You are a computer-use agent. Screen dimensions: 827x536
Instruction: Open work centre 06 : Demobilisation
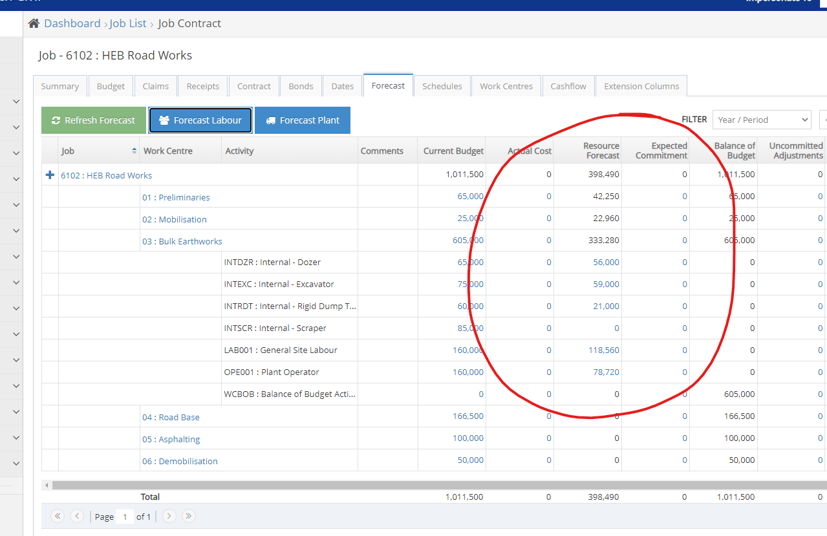coord(179,461)
